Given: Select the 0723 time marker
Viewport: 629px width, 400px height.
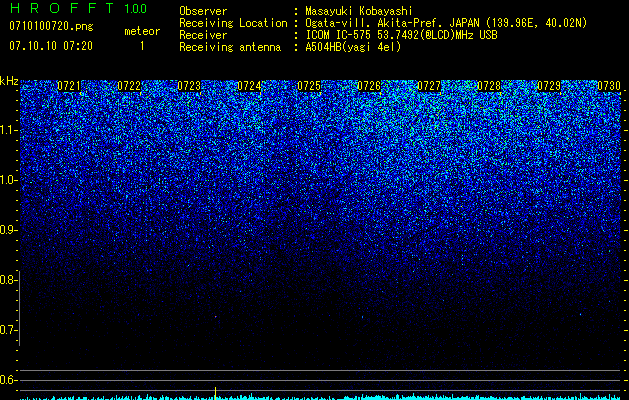Looking at the screenshot, I should pos(189,86).
